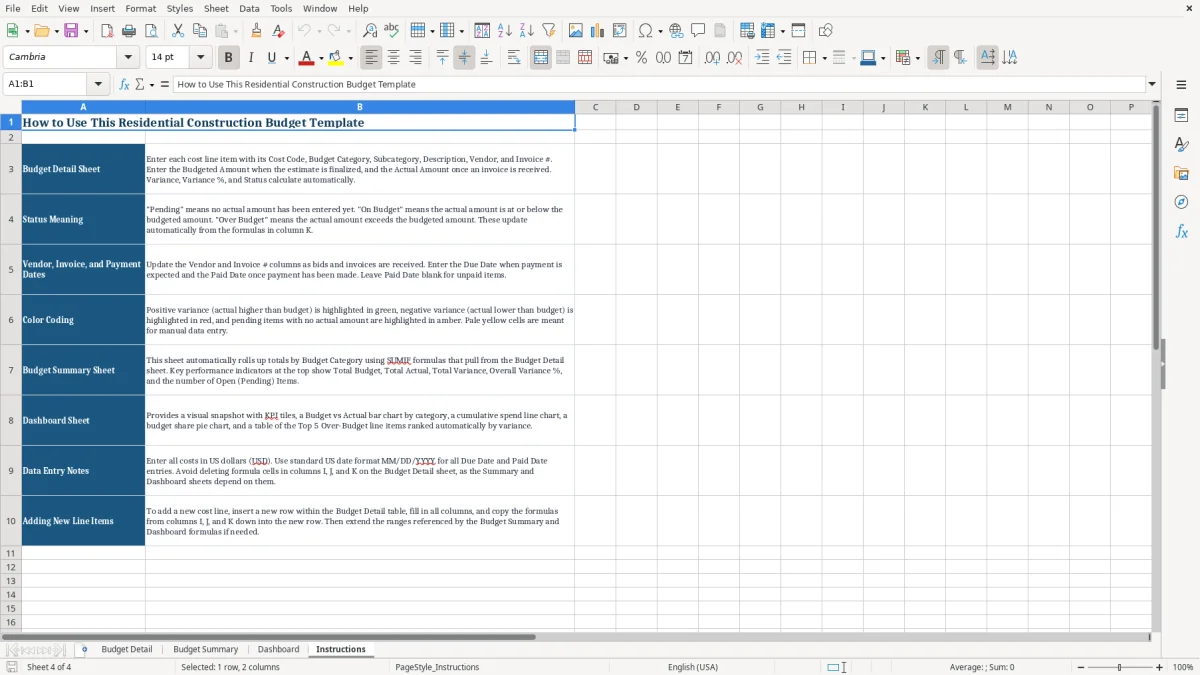Viewport: 1200px width, 675px height.
Task: Insert a chart
Action: click(598, 31)
